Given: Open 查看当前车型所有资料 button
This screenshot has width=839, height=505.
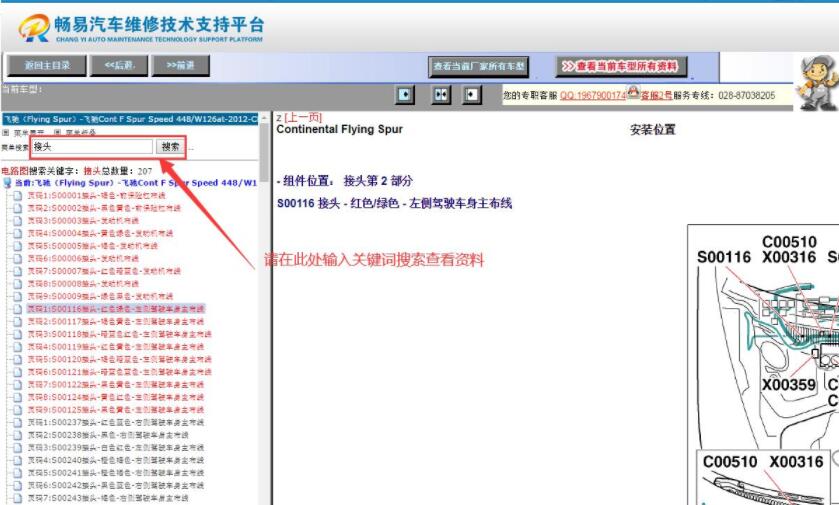Looking at the screenshot, I should (621, 66).
